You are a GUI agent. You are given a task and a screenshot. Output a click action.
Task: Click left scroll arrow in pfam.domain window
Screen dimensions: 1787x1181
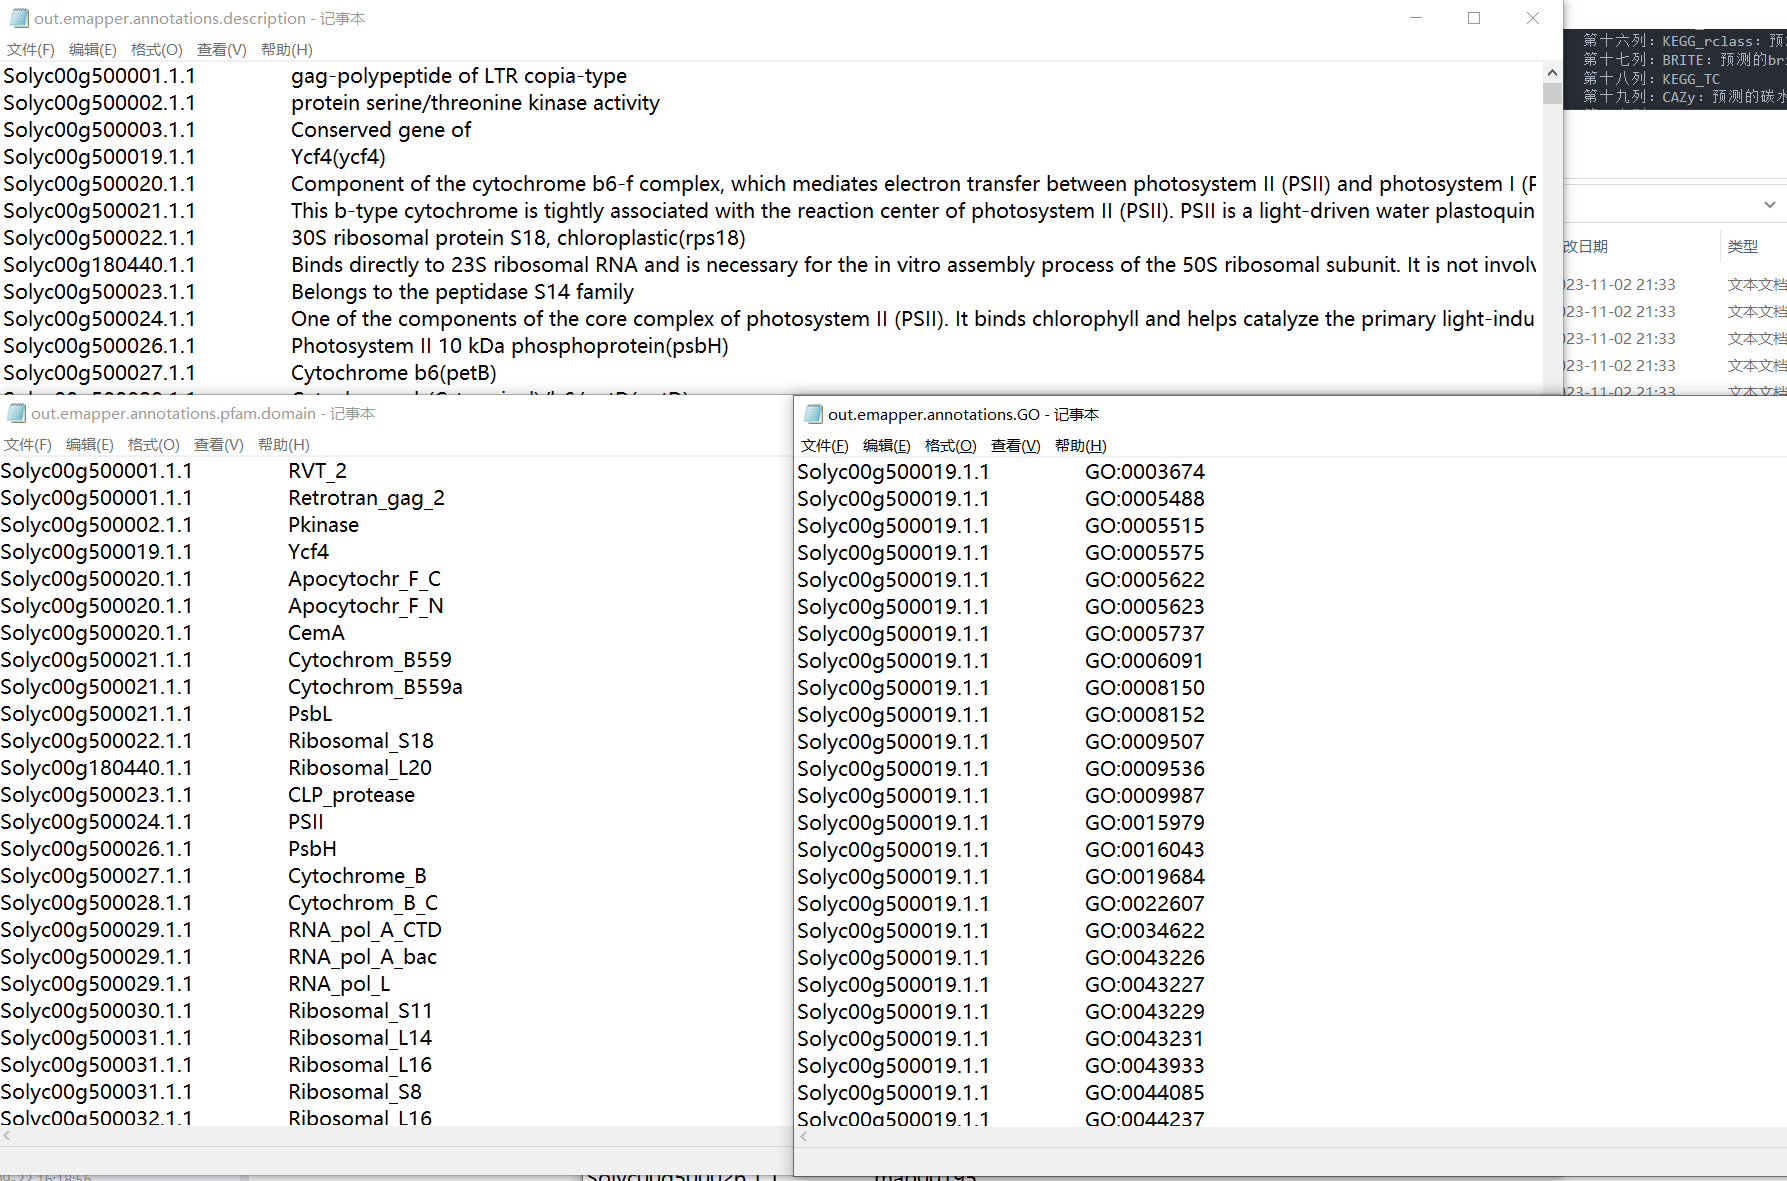7,1135
